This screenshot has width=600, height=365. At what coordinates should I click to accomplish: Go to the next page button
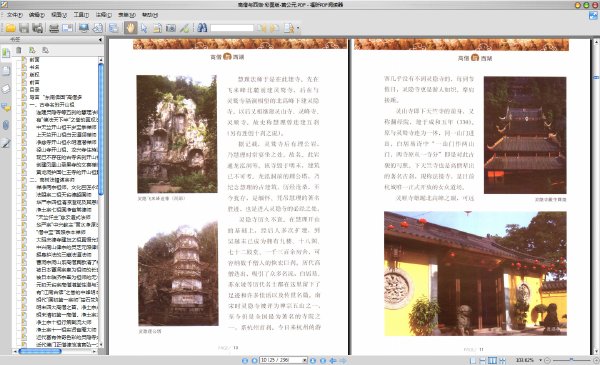coord(313,360)
